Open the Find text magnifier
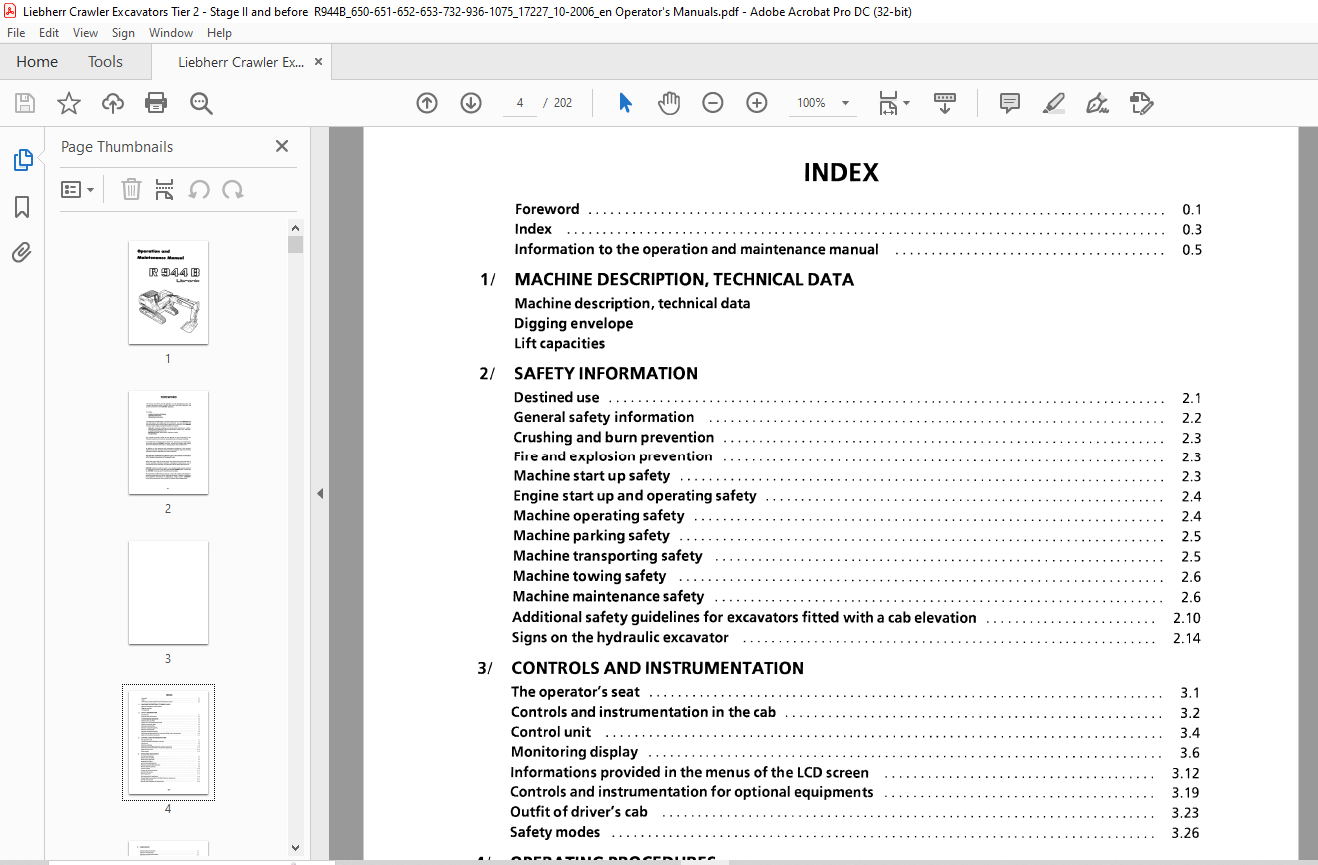The width and height of the screenshot is (1318, 865). (201, 103)
